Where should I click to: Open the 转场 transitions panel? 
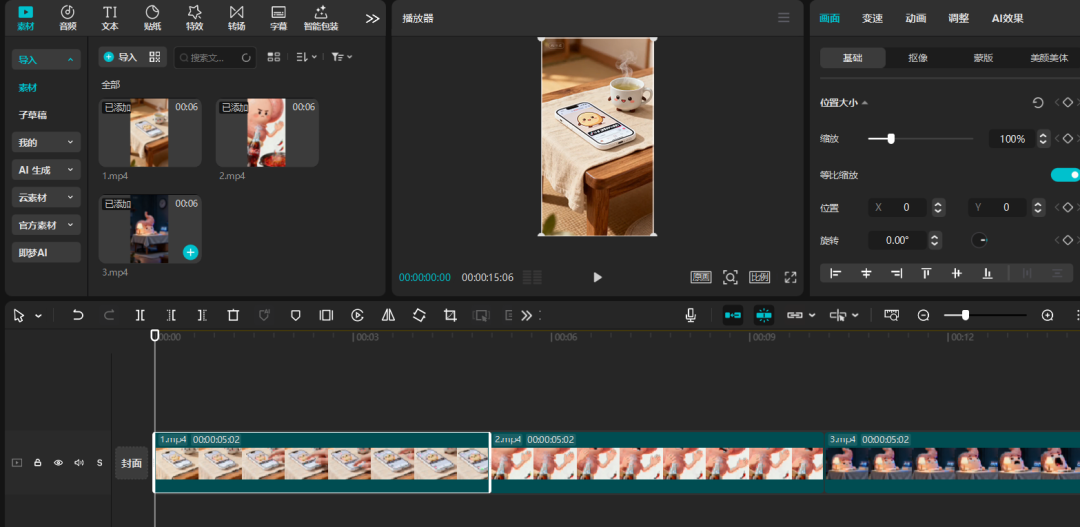[236, 17]
